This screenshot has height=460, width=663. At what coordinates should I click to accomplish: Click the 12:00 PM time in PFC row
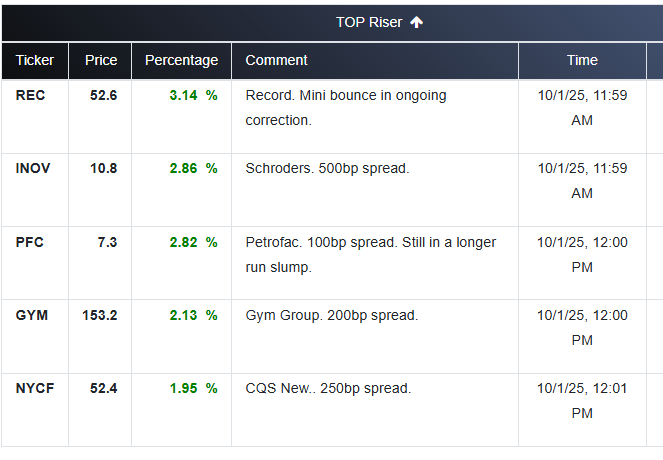582,255
